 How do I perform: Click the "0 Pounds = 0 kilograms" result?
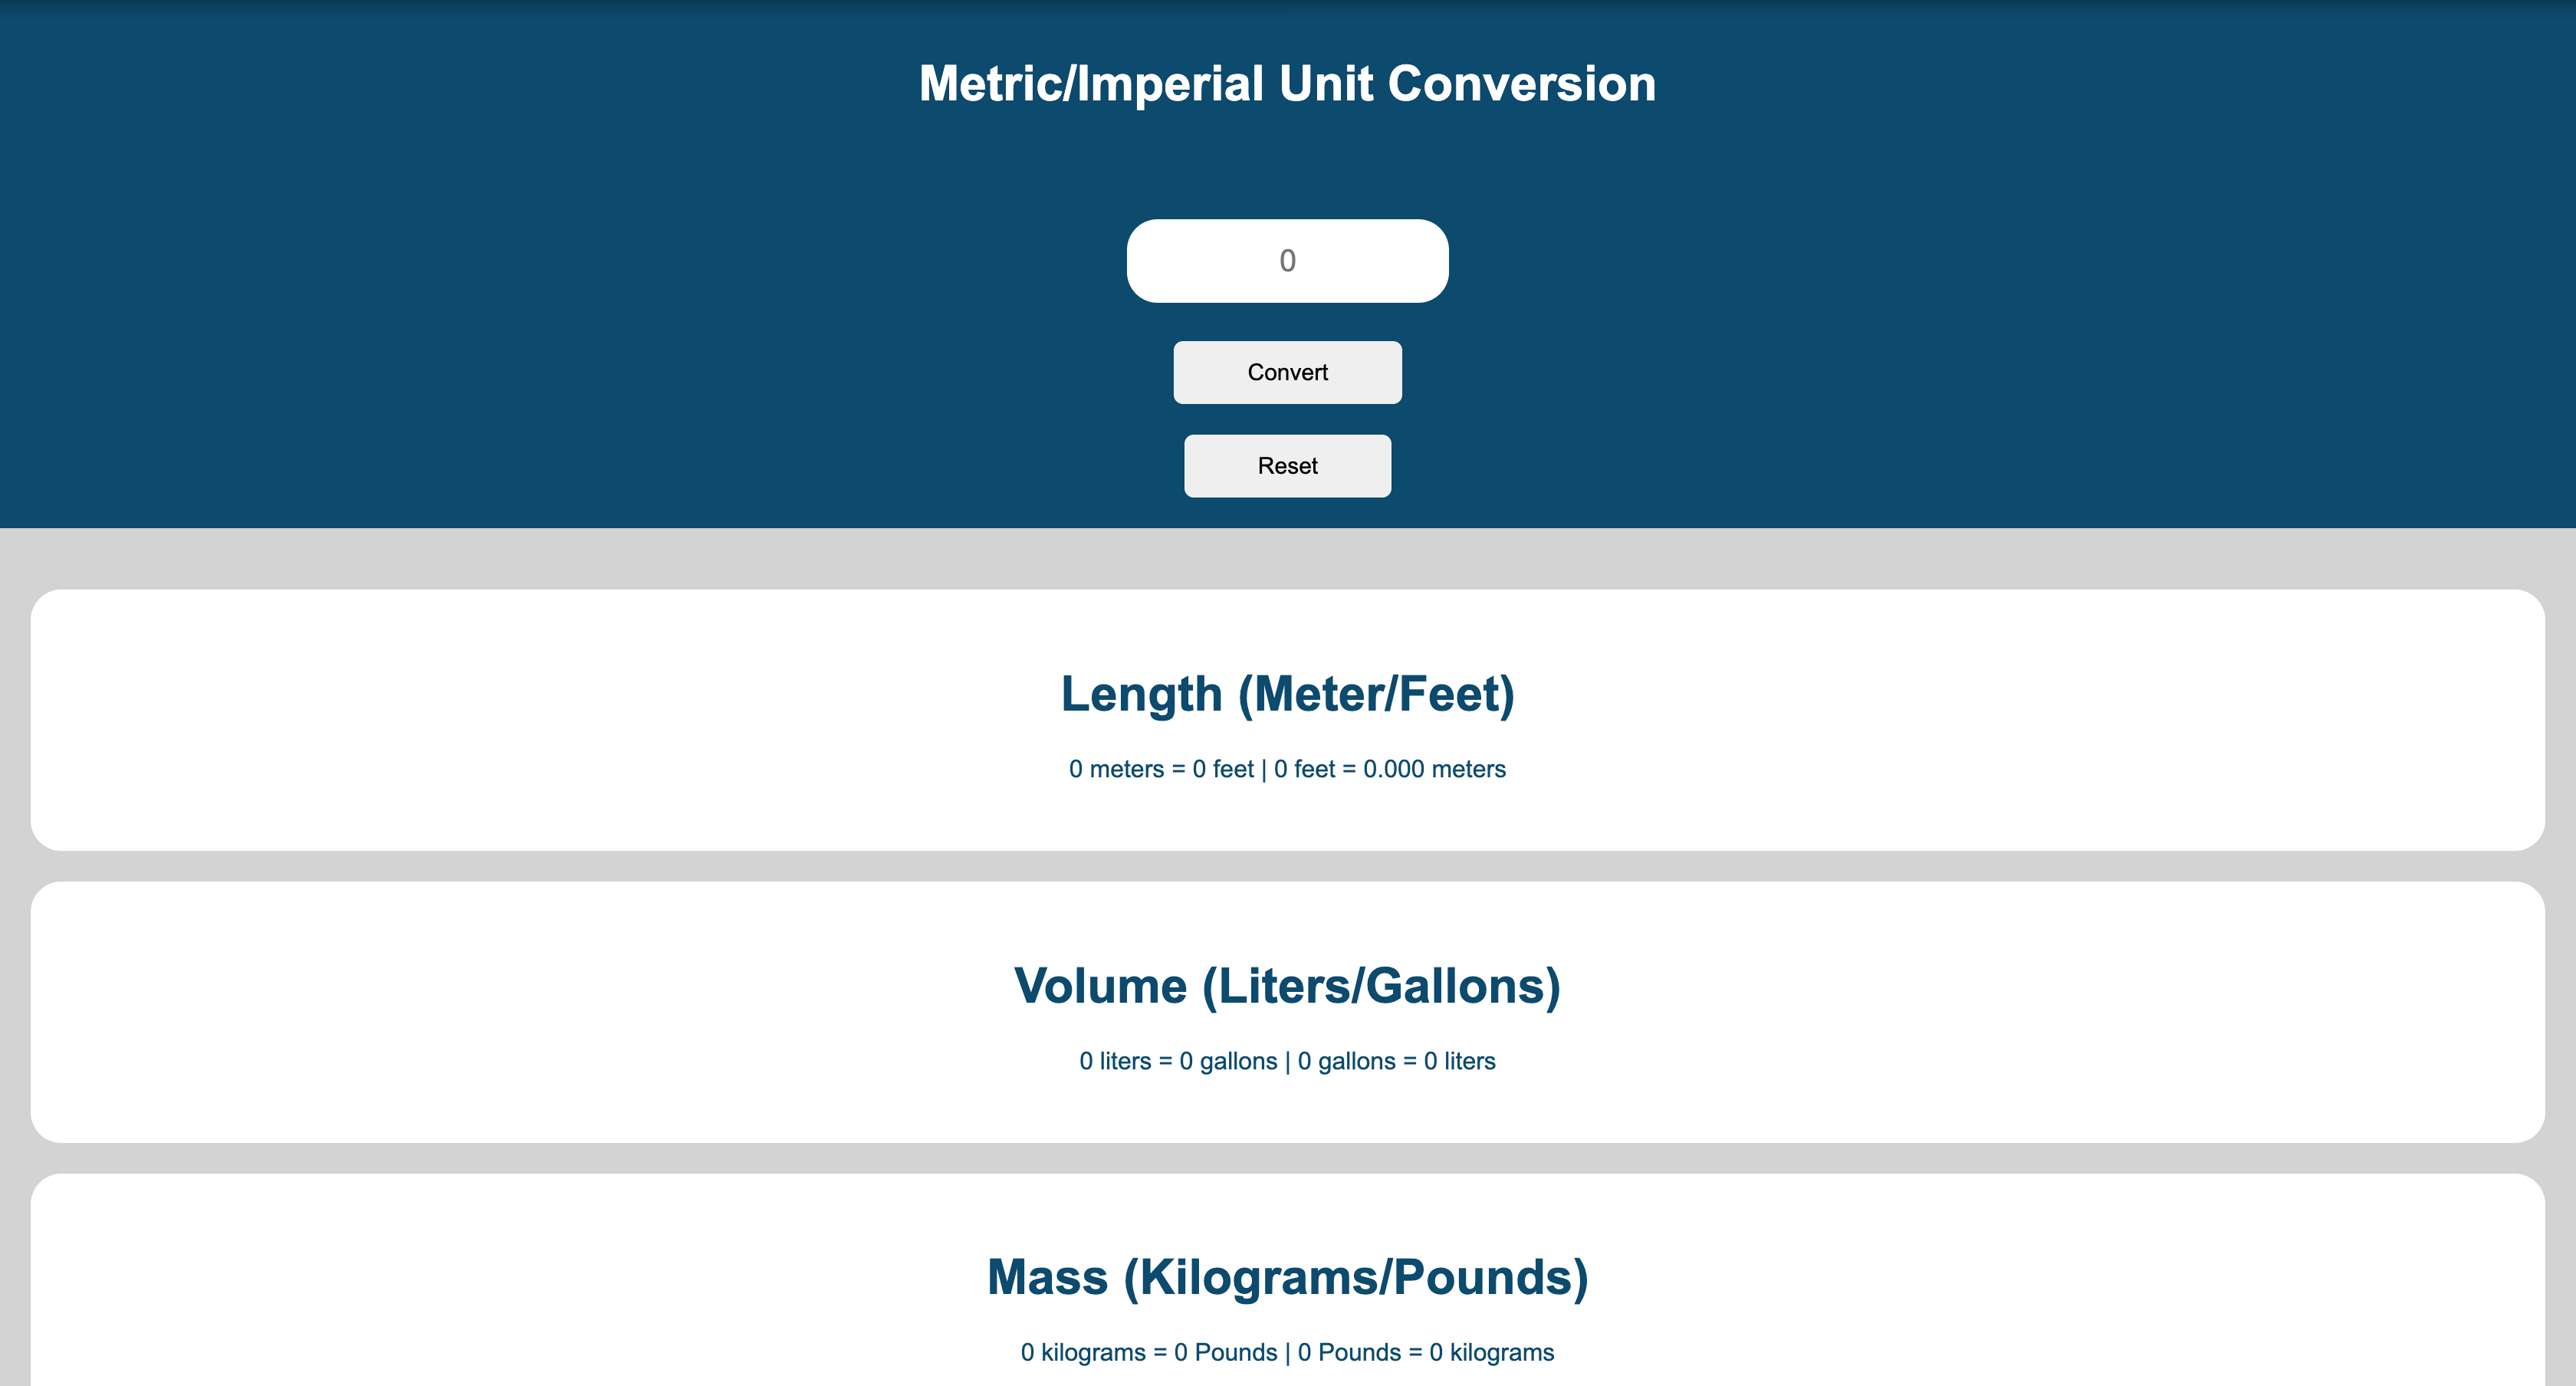click(1425, 1352)
